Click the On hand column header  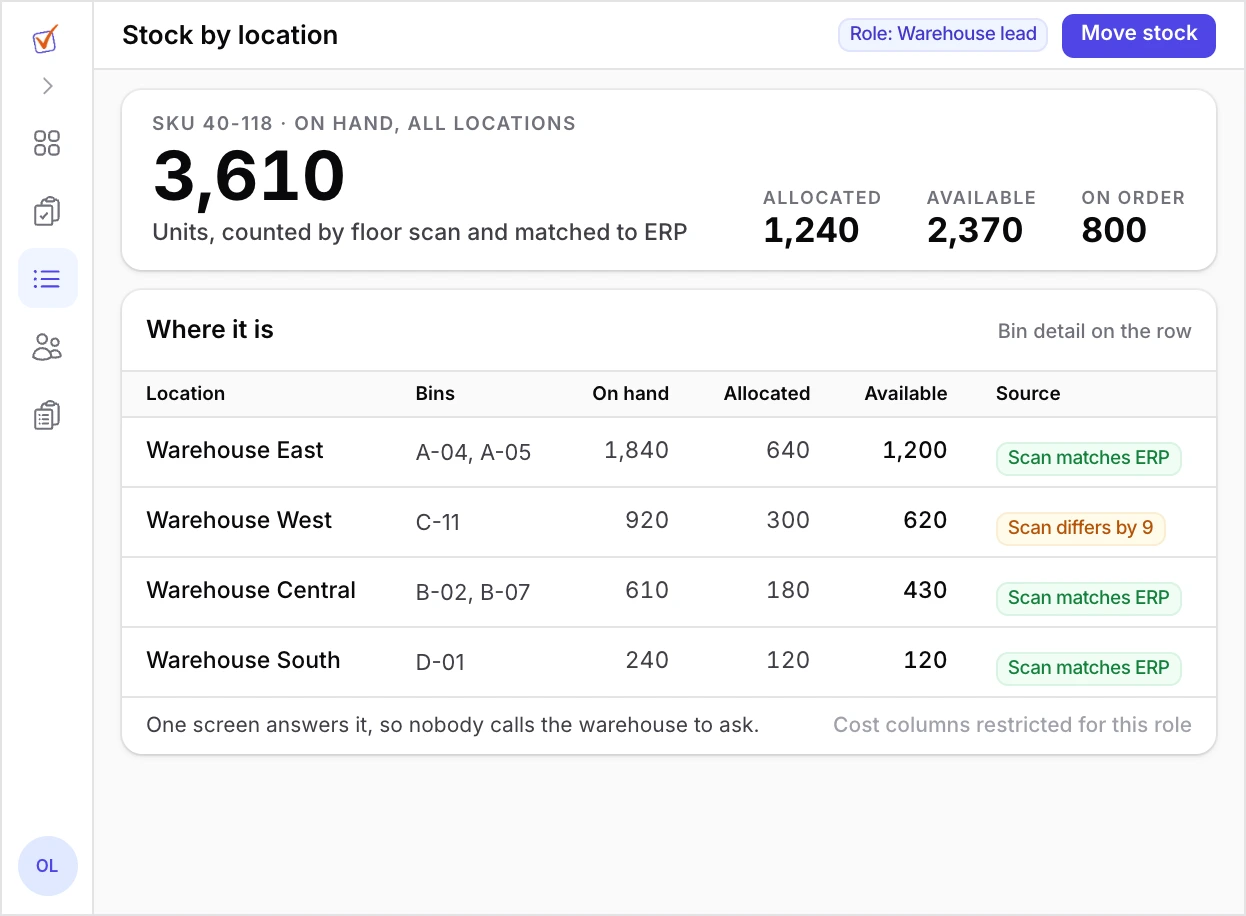click(x=630, y=394)
